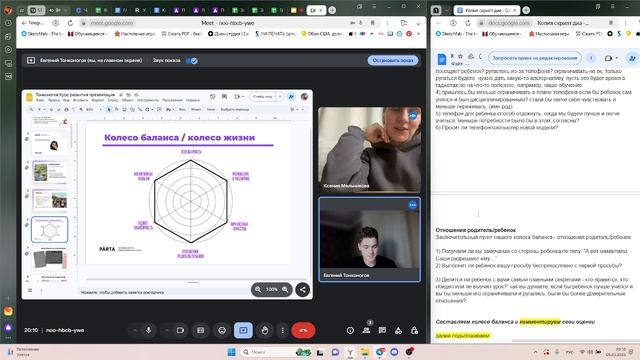This screenshot has width=640, height=360.
Task: Open meeting details info icon
Action: (350, 330)
